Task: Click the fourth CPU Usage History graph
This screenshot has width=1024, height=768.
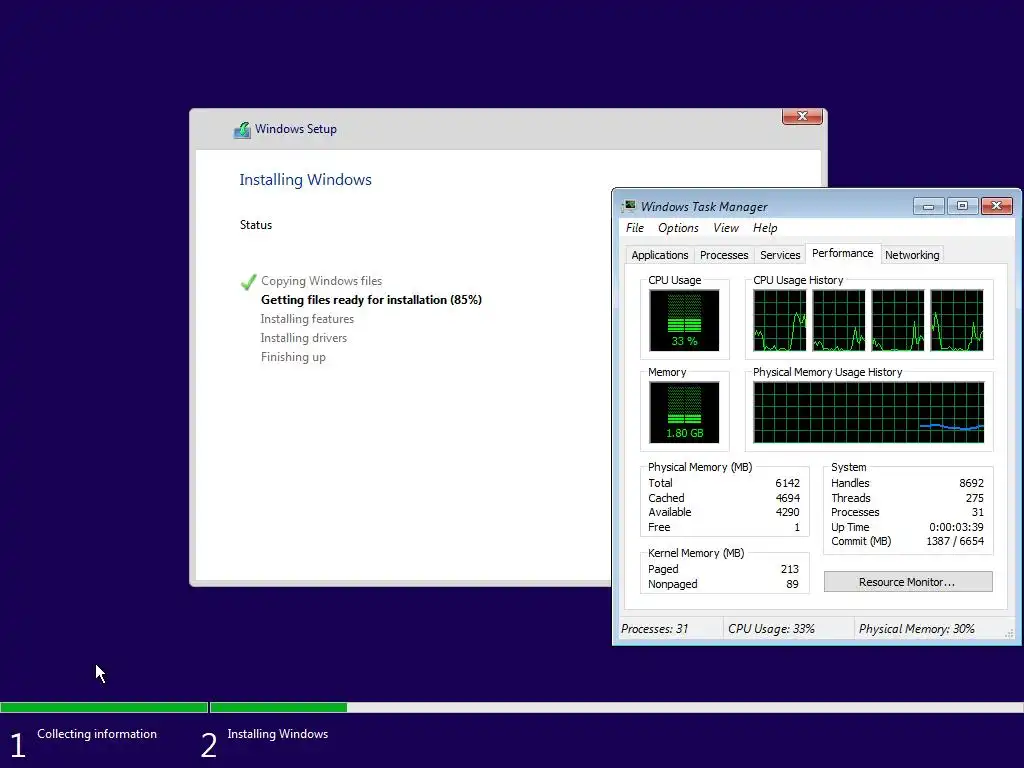Action: click(957, 321)
